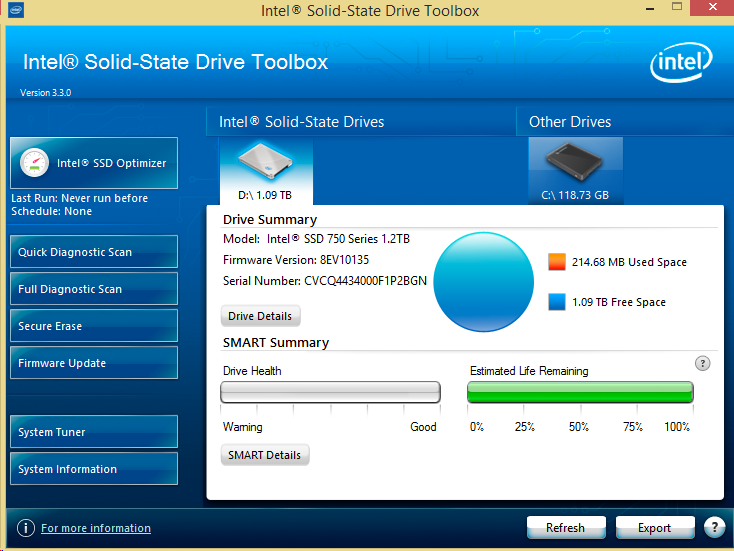Viewport: 734px width, 551px height.
Task: Click the Estimated Life Remaining green bar
Action: click(580, 392)
